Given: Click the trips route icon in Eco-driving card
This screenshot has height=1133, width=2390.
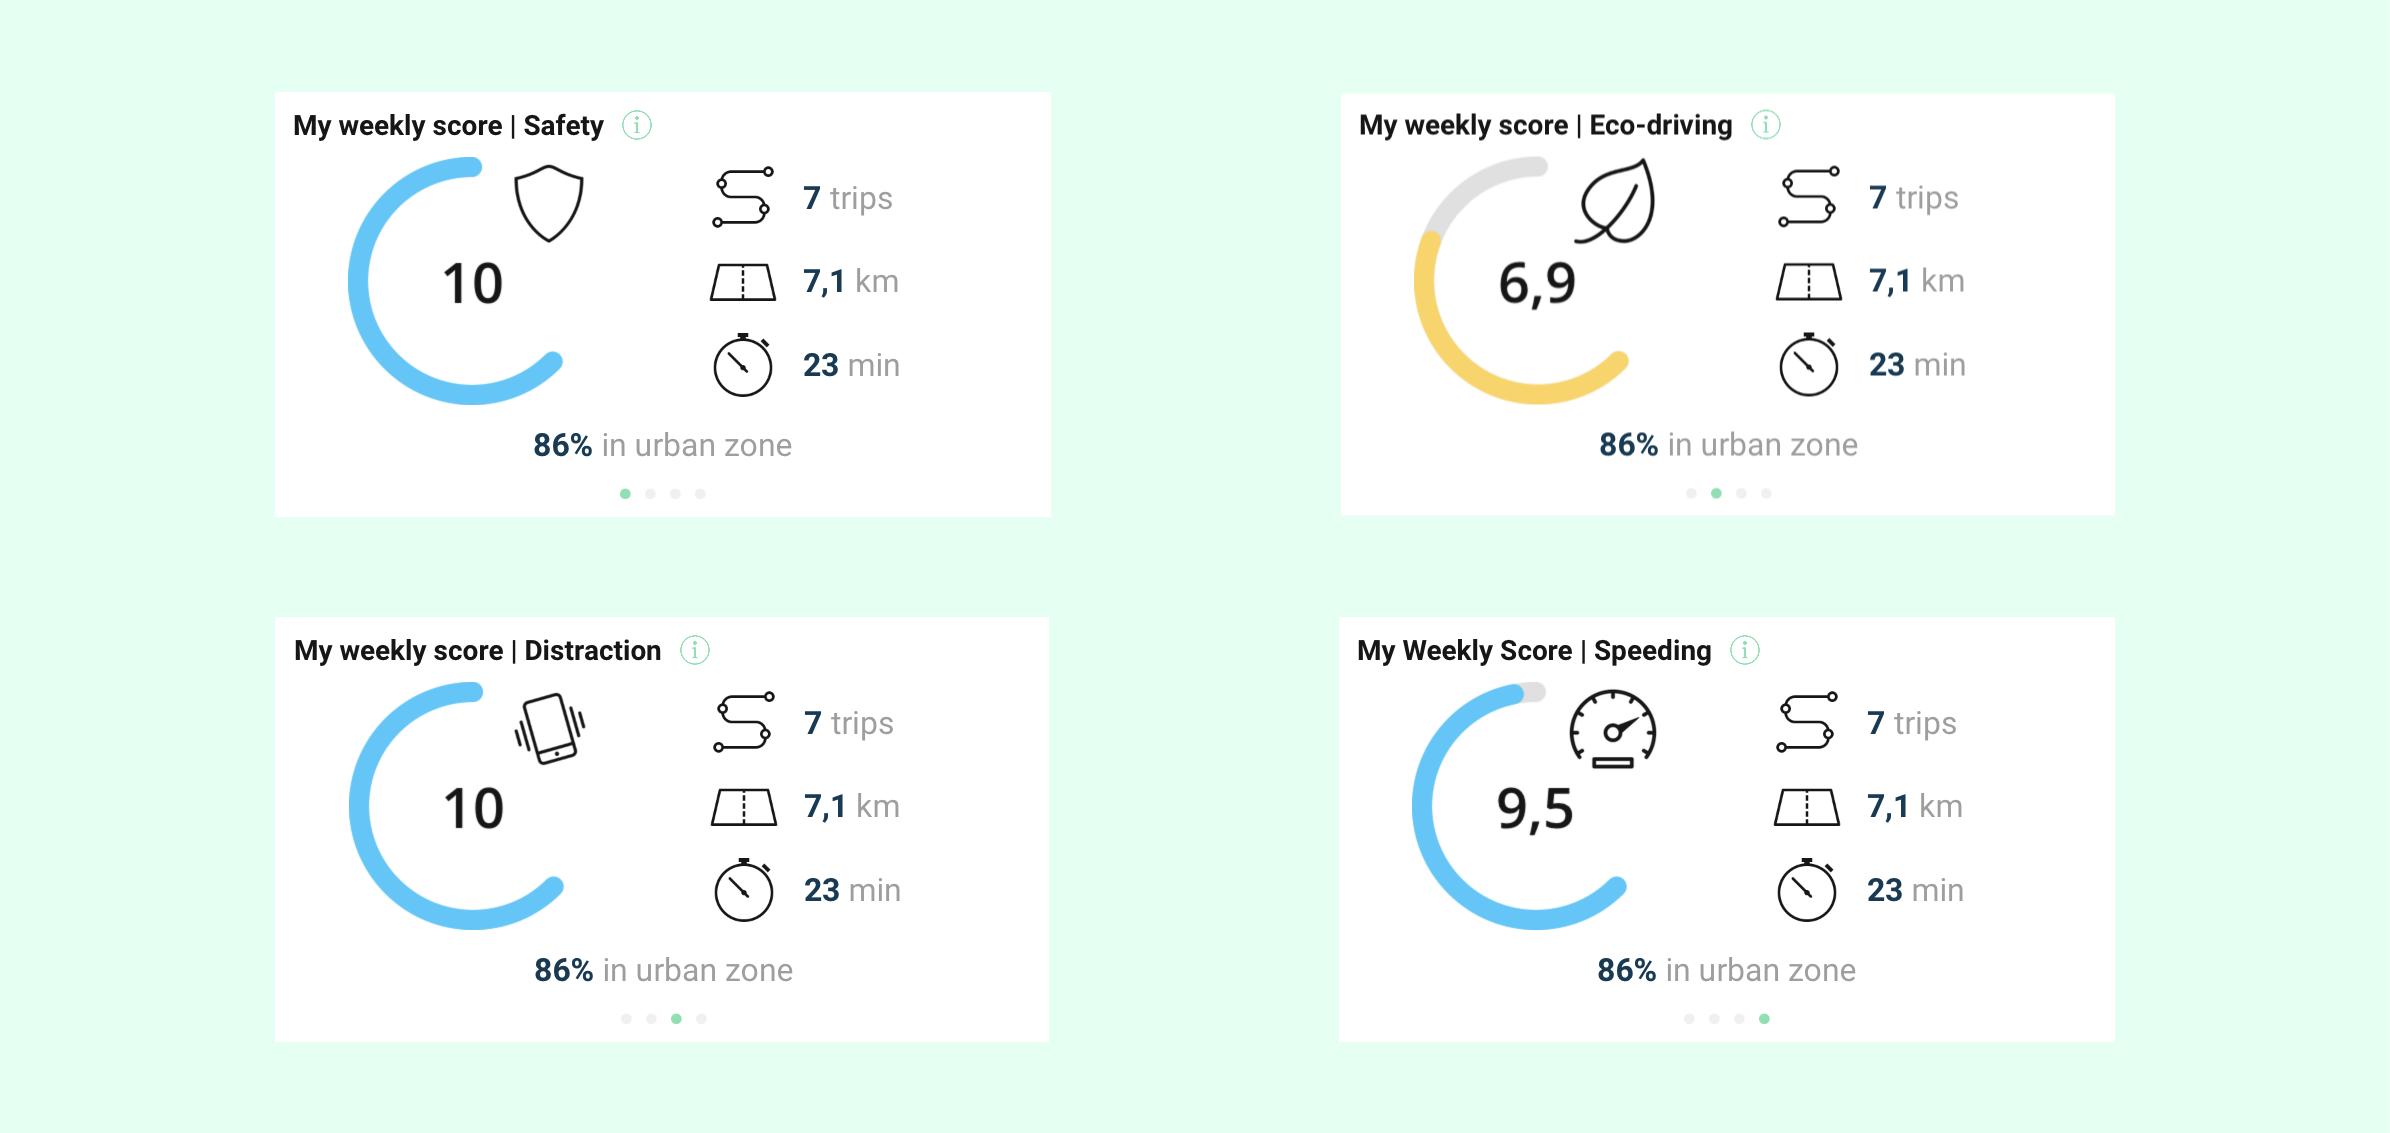Looking at the screenshot, I should pyautogui.click(x=1808, y=197).
